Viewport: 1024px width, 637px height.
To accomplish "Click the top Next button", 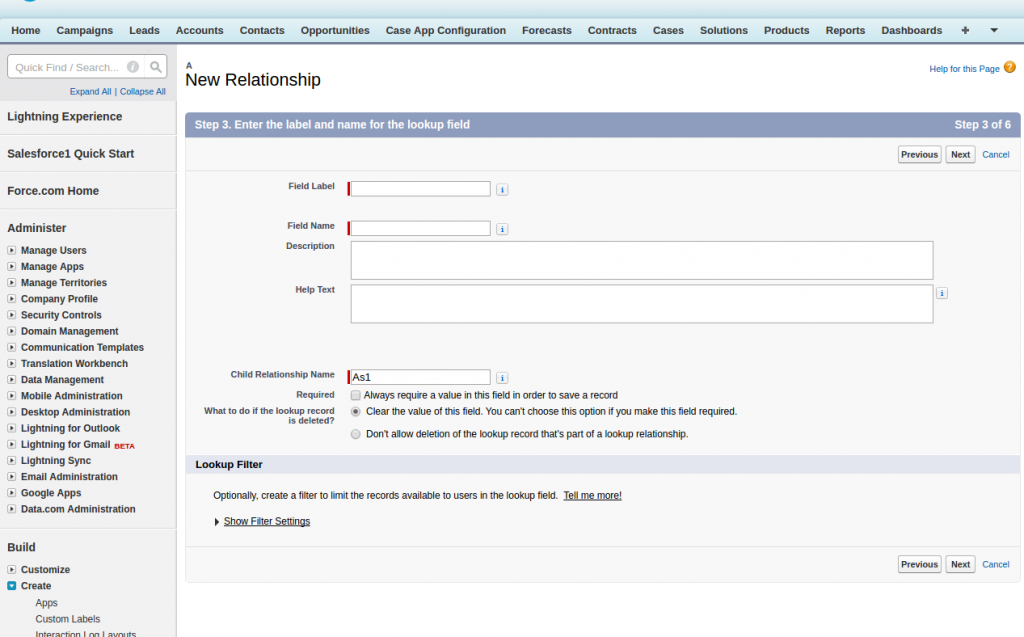I will tap(960, 154).
